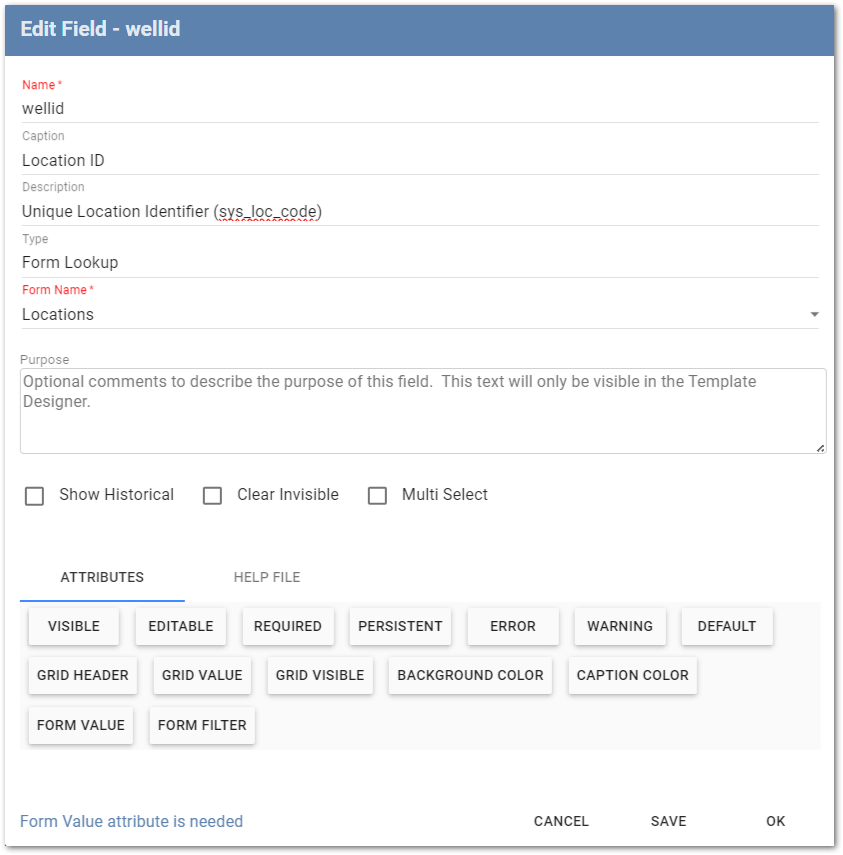Switch to the HELP FILE tab

266,577
